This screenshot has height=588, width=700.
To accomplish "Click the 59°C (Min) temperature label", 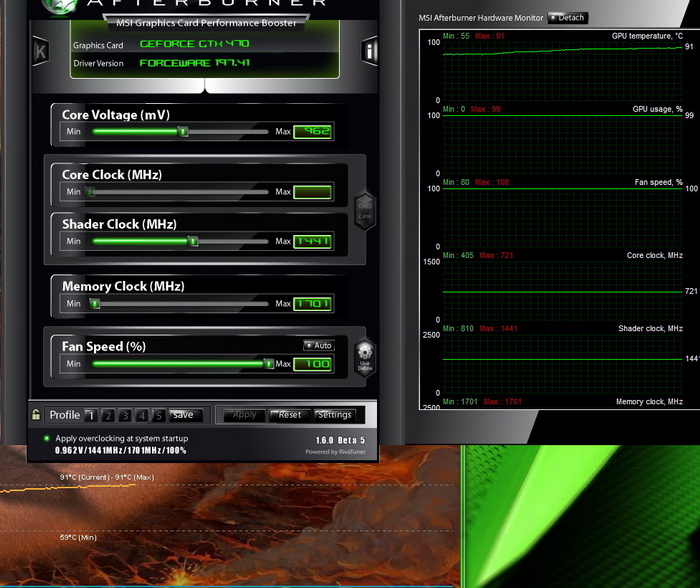I will [78, 538].
